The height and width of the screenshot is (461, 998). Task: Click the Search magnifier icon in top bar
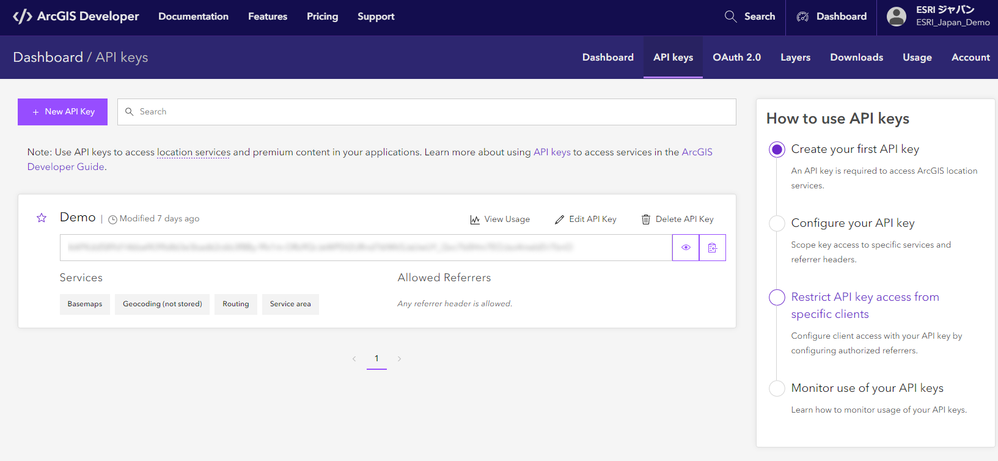pos(731,17)
